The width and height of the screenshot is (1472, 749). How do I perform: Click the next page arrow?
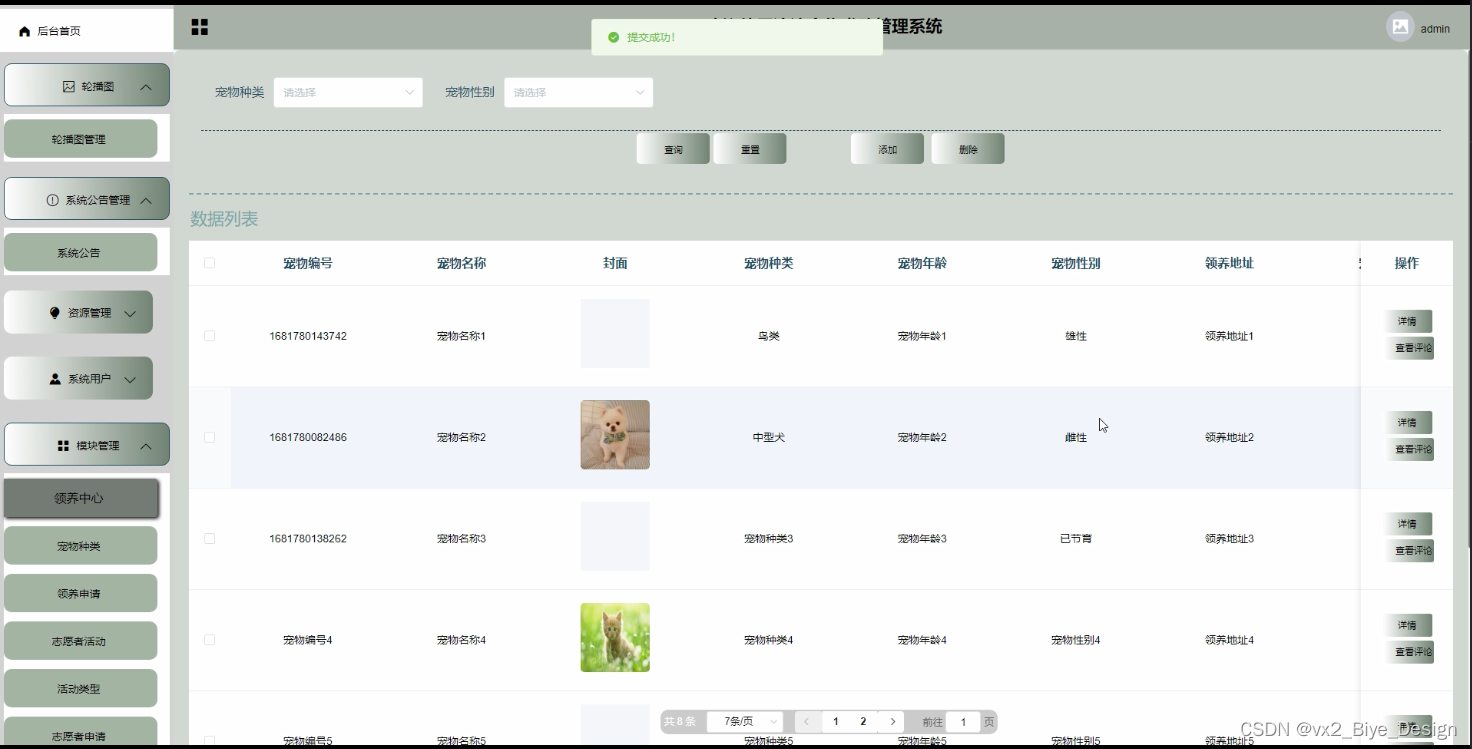(892, 721)
